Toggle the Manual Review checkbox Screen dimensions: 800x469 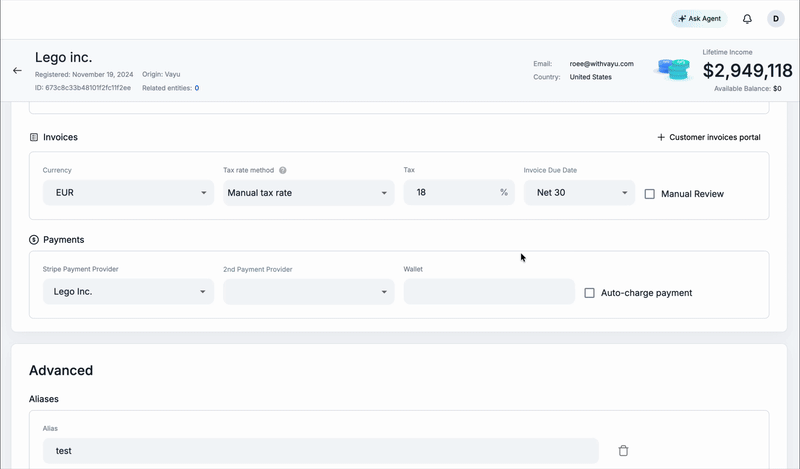pyautogui.click(x=649, y=194)
